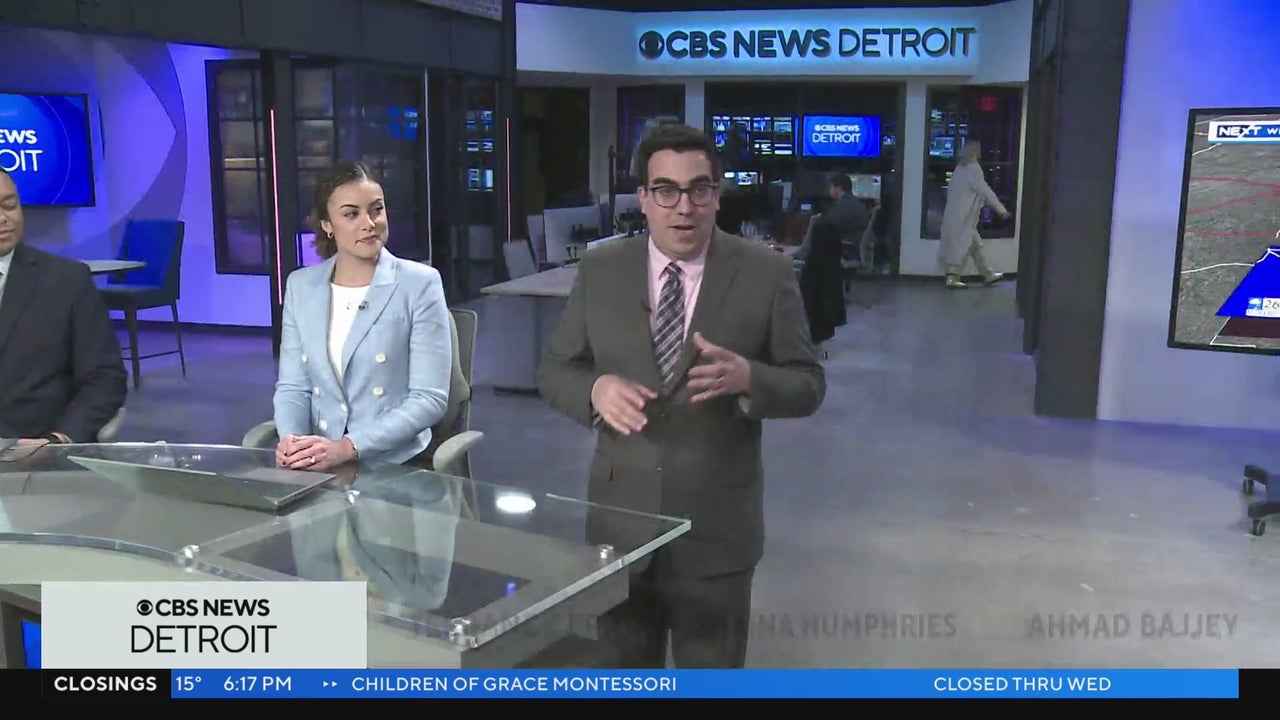Open the Children of Grace Montessori closing entry
The width and height of the screenshot is (1280, 720).
pyautogui.click(x=513, y=684)
